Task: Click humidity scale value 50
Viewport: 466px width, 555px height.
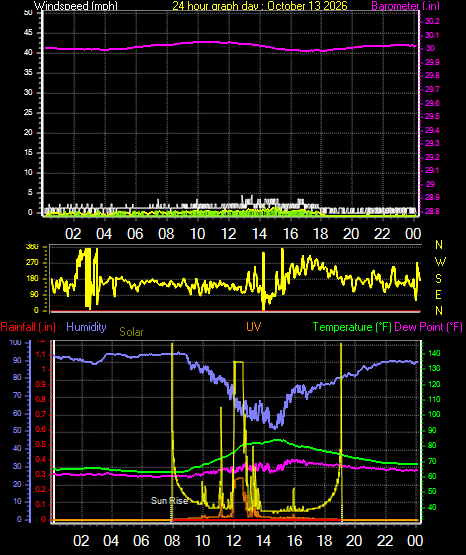Action: pos(17,431)
